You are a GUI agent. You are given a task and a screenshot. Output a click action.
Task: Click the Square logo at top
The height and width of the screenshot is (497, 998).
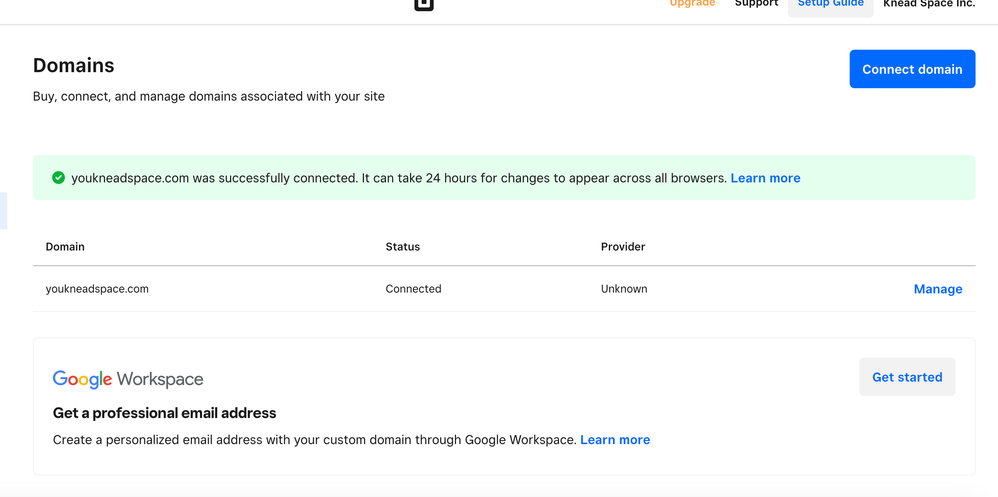(x=424, y=5)
